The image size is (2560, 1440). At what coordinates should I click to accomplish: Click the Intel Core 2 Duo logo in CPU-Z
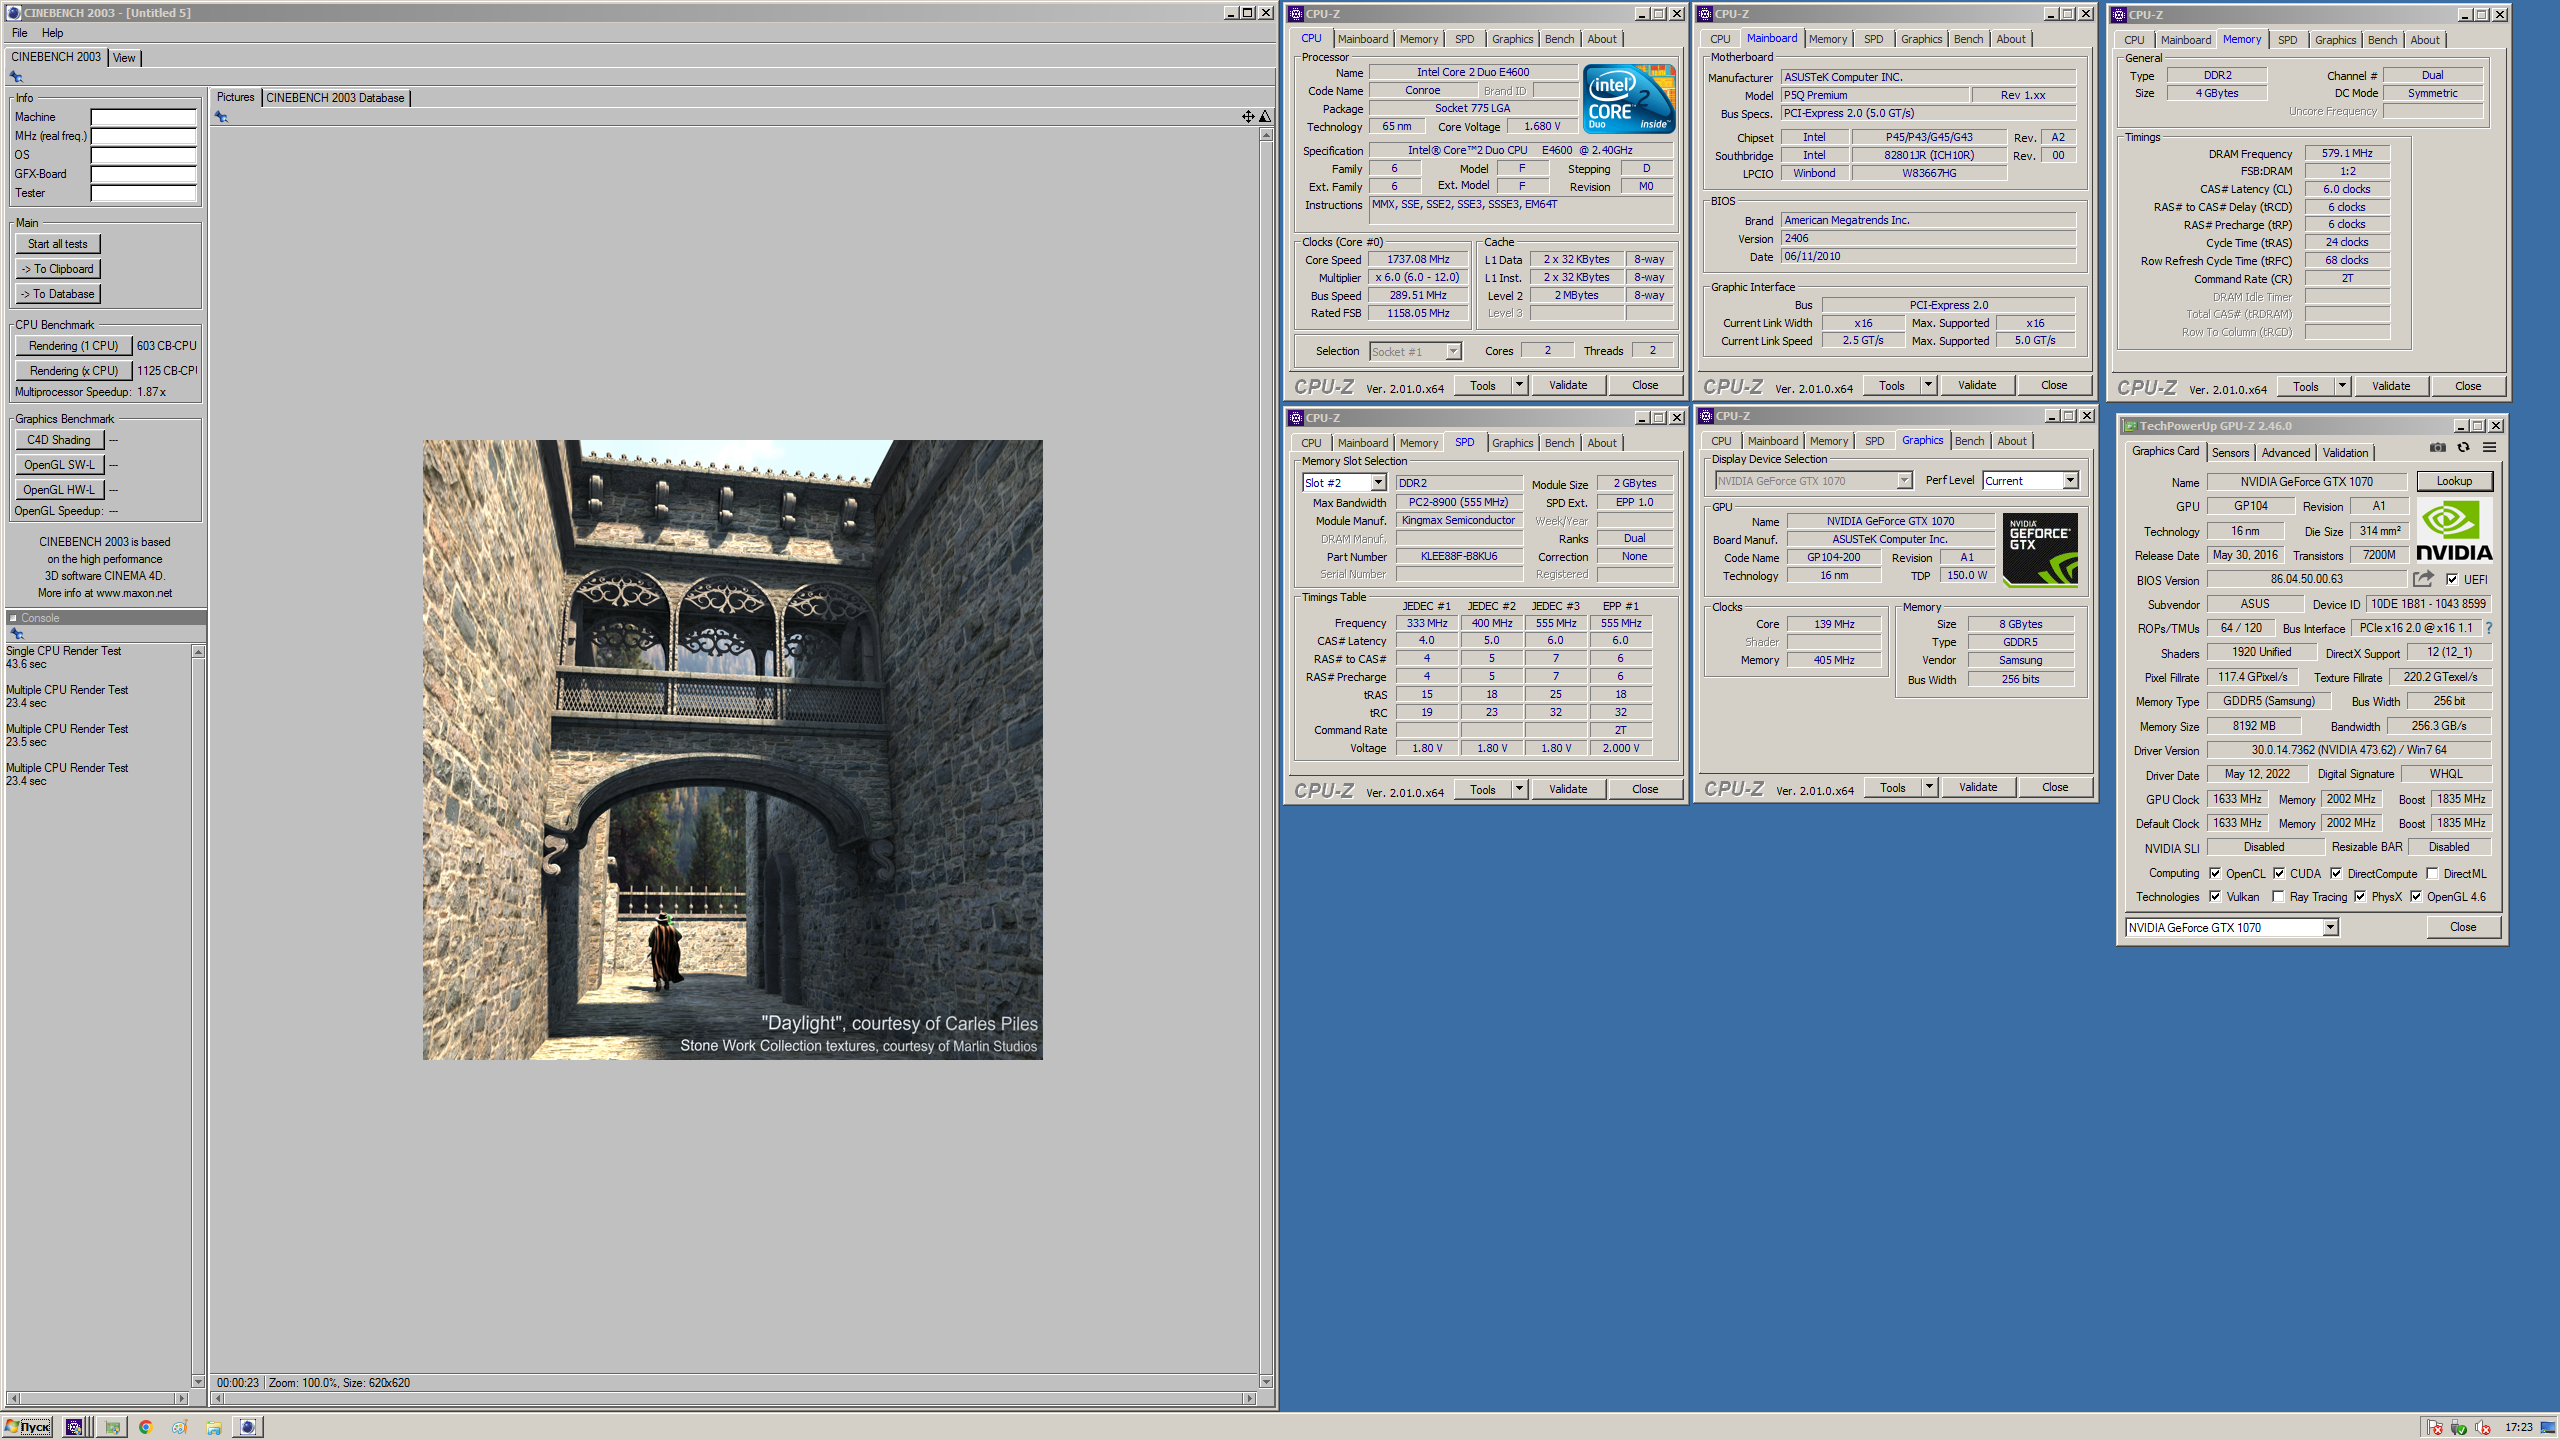(x=1630, y=98)
